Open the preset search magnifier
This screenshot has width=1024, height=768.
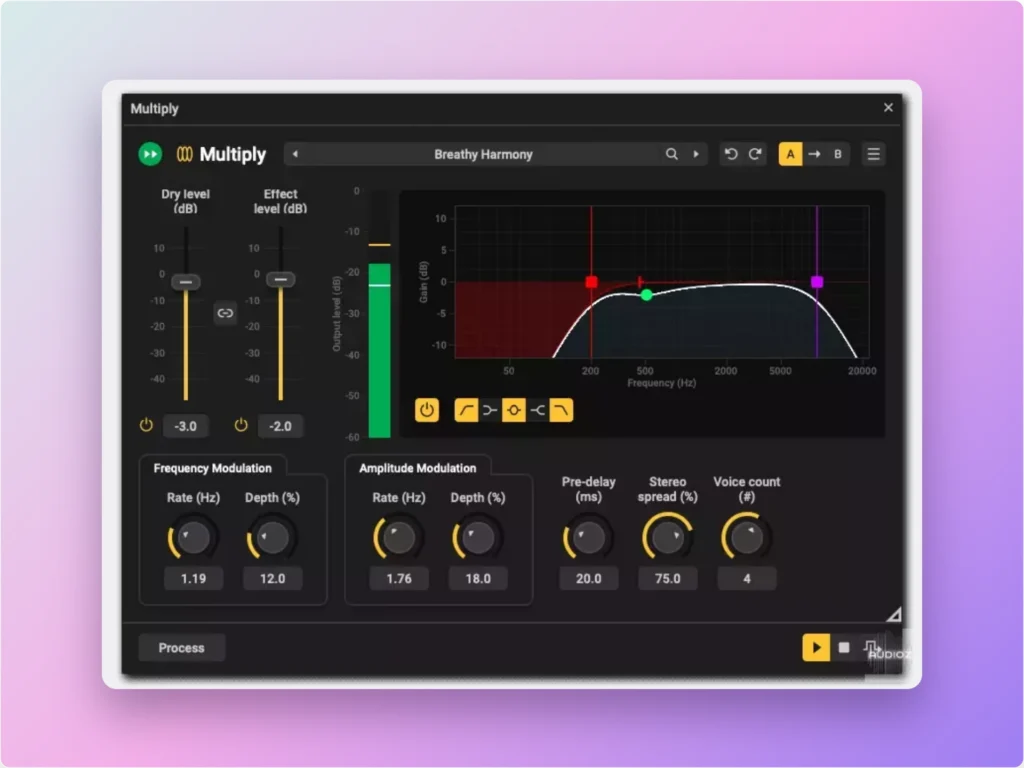[671, 154]
